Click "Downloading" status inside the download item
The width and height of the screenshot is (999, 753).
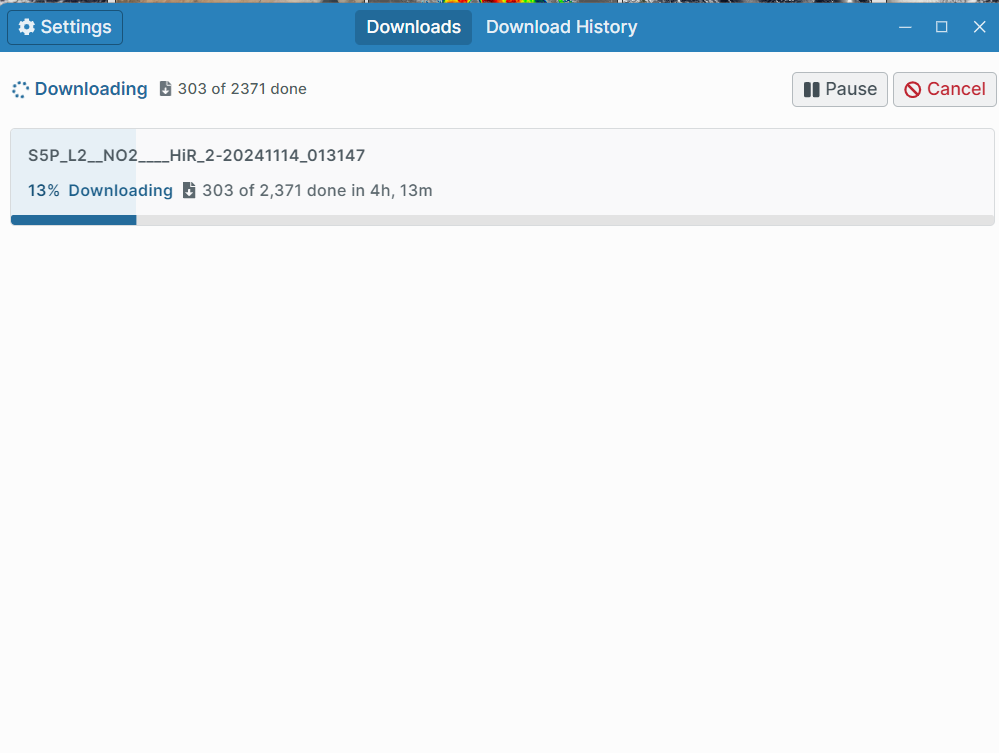(120, 190)
